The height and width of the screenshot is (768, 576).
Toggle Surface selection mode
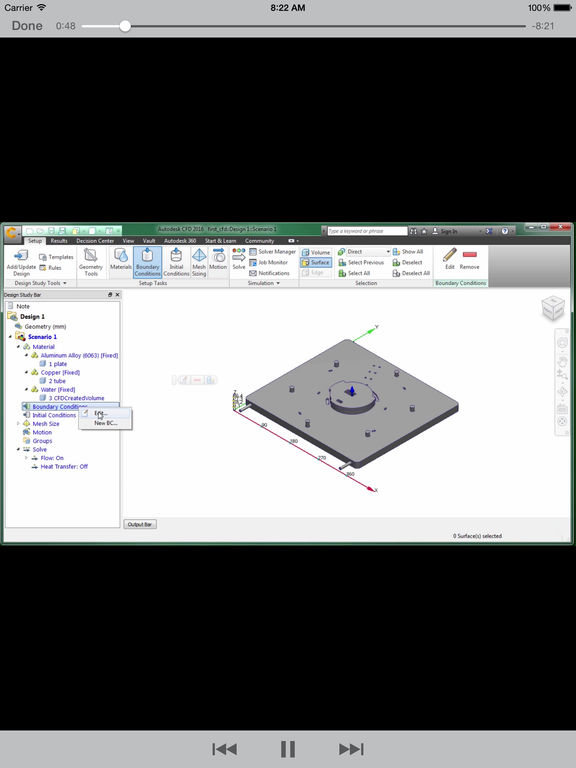click(x=316, y=263)
